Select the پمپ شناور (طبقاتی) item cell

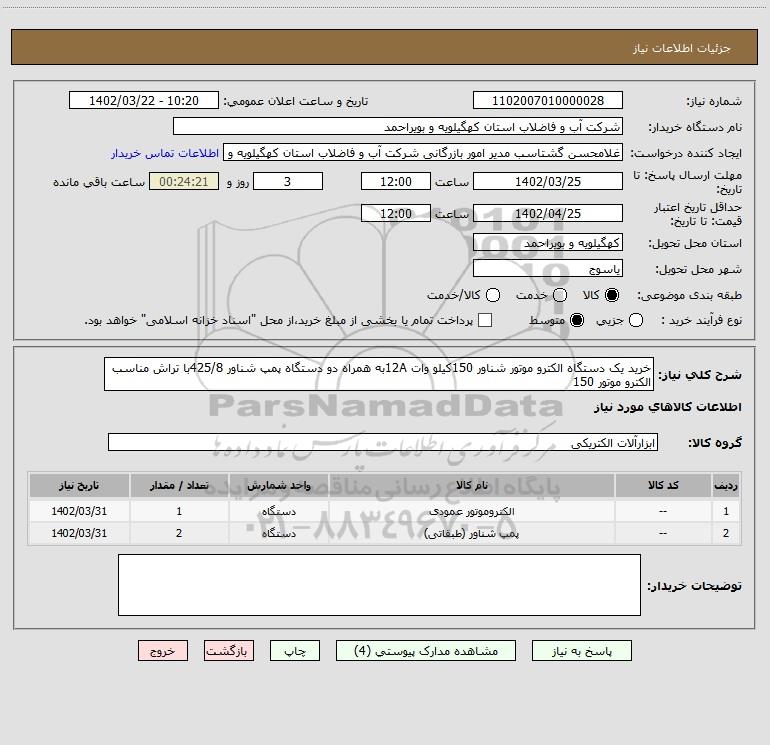pyautogui.click(x=471, y=533)
